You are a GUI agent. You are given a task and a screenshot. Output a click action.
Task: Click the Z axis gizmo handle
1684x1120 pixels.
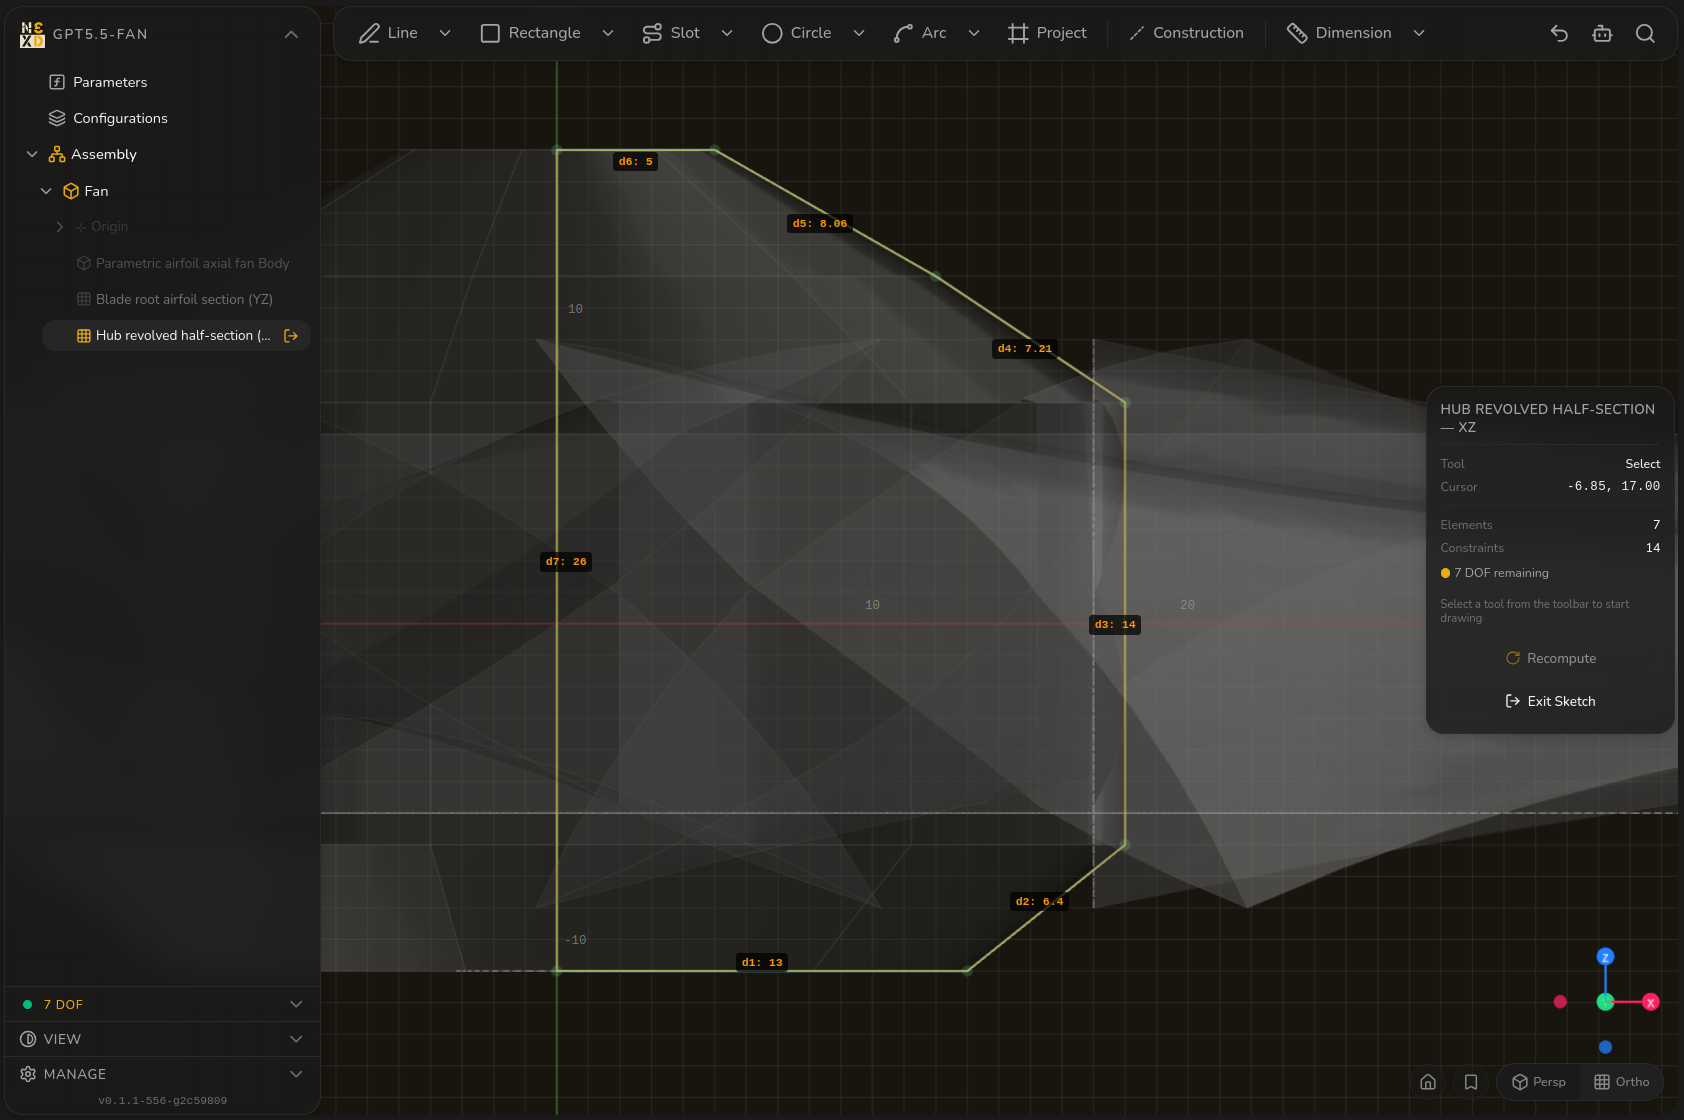coord(1605,957)
